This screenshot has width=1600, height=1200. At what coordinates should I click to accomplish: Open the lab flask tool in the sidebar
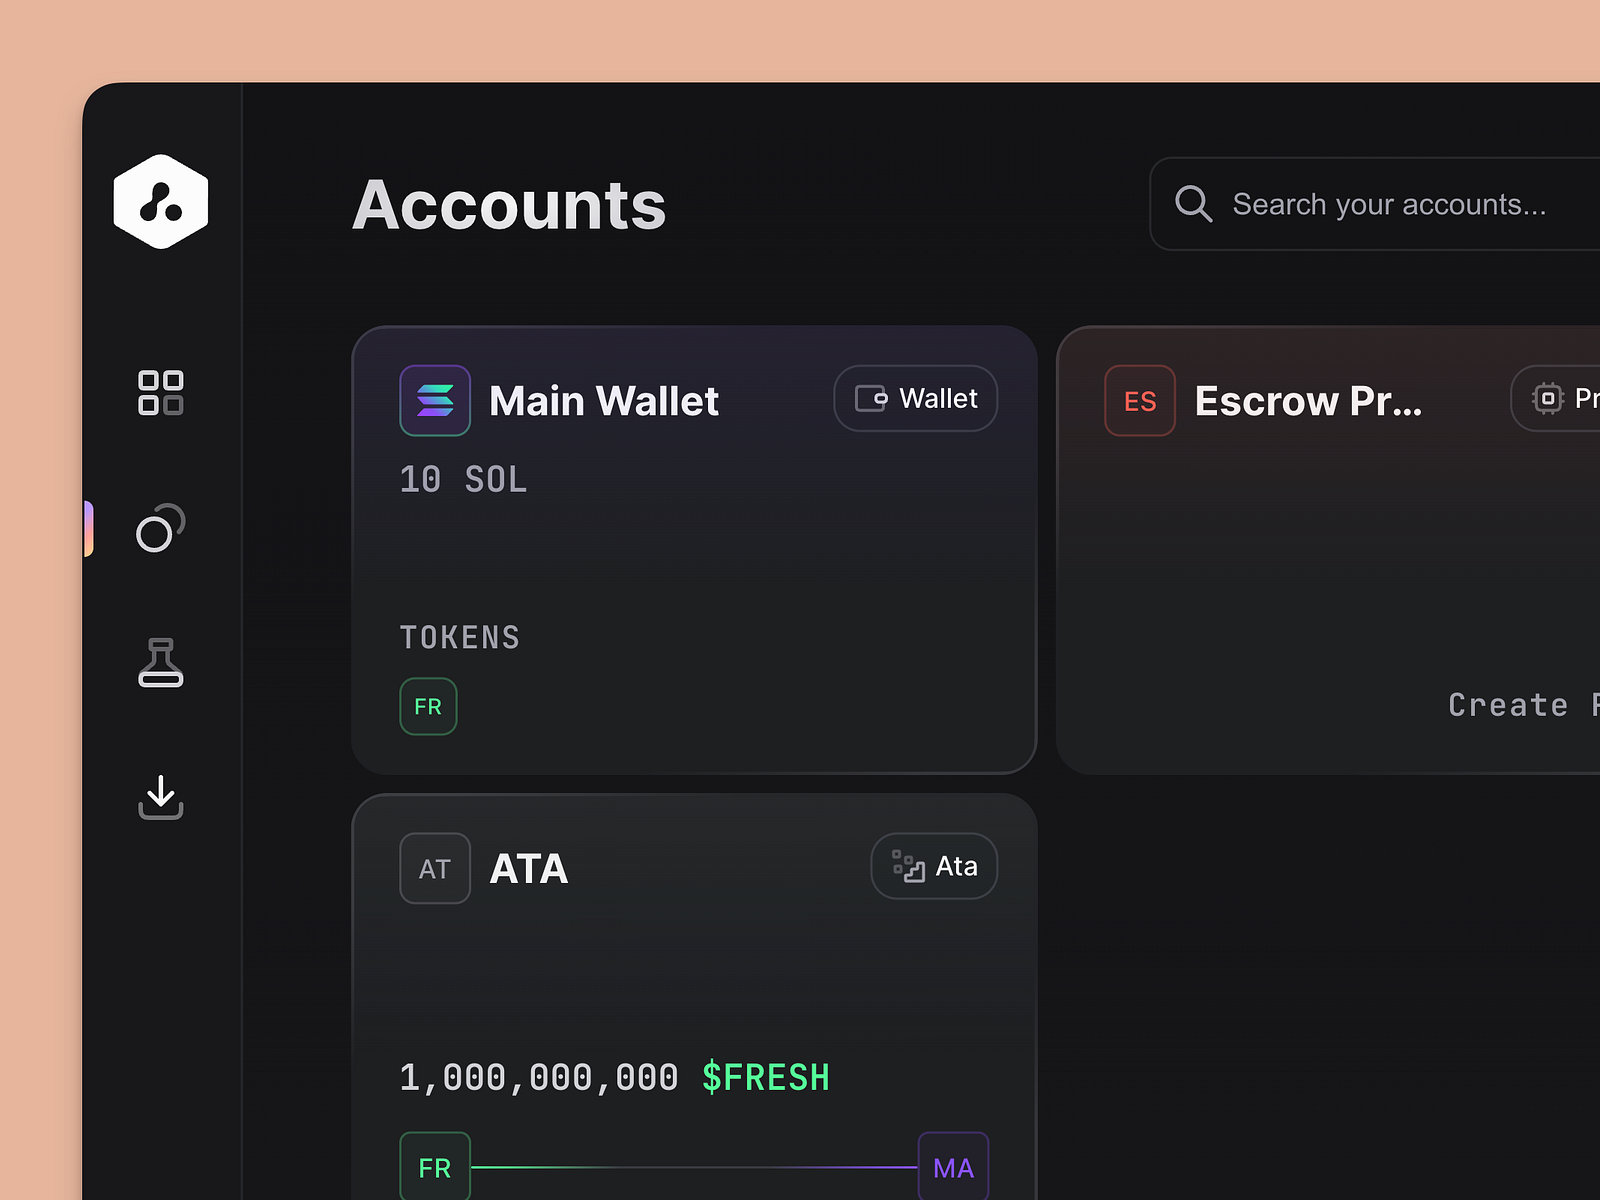click(x=160, y=663)
